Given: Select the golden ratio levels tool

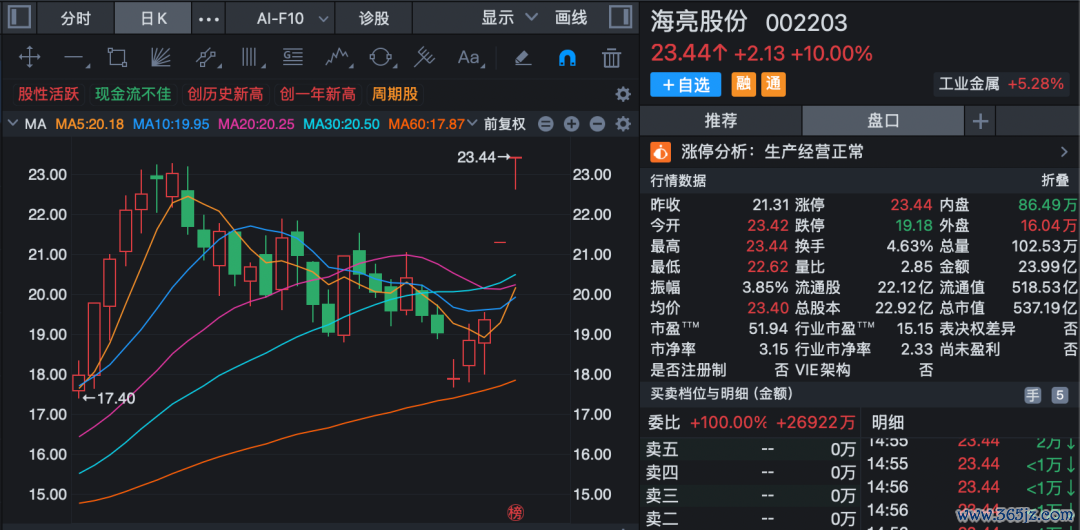Looking at the screenshot, I should click(x=293, y=57).
